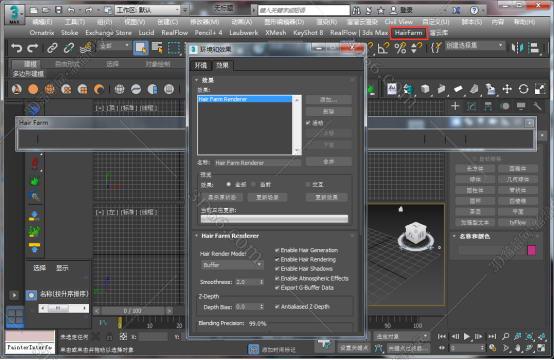554x360 pixels.
Task: Switch to the second tab in effects dialog
Action: click(x=222, y=65)
